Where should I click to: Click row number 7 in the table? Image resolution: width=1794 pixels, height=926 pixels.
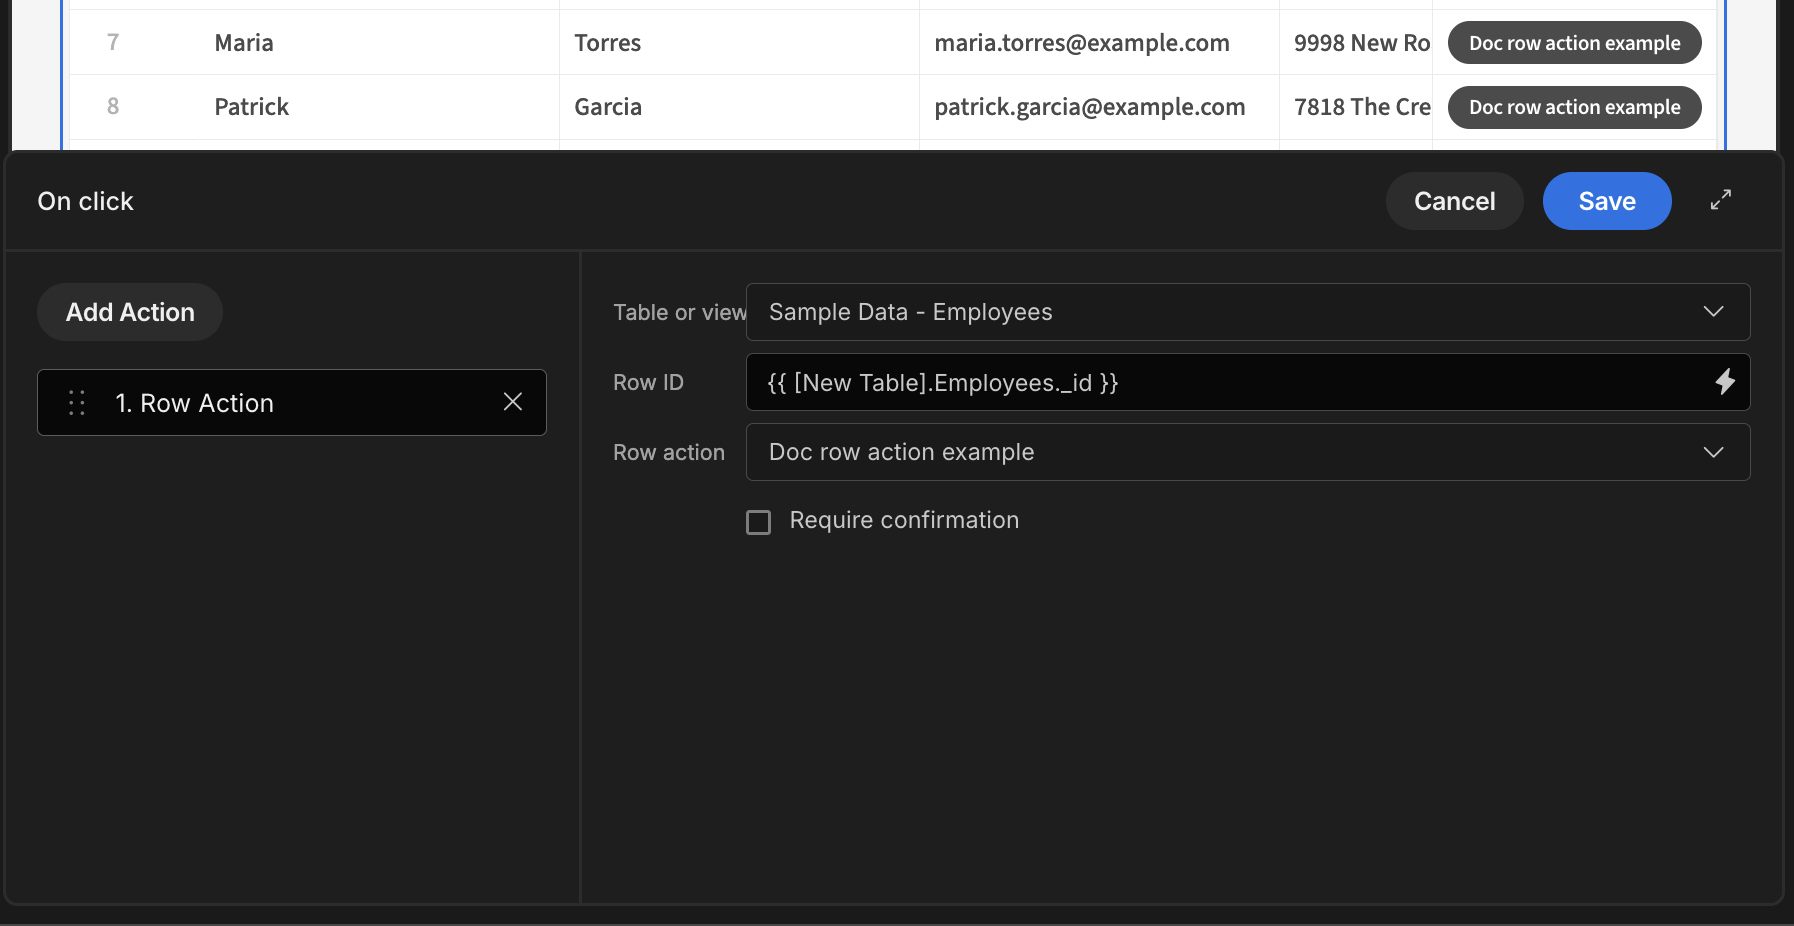[113, 42]
